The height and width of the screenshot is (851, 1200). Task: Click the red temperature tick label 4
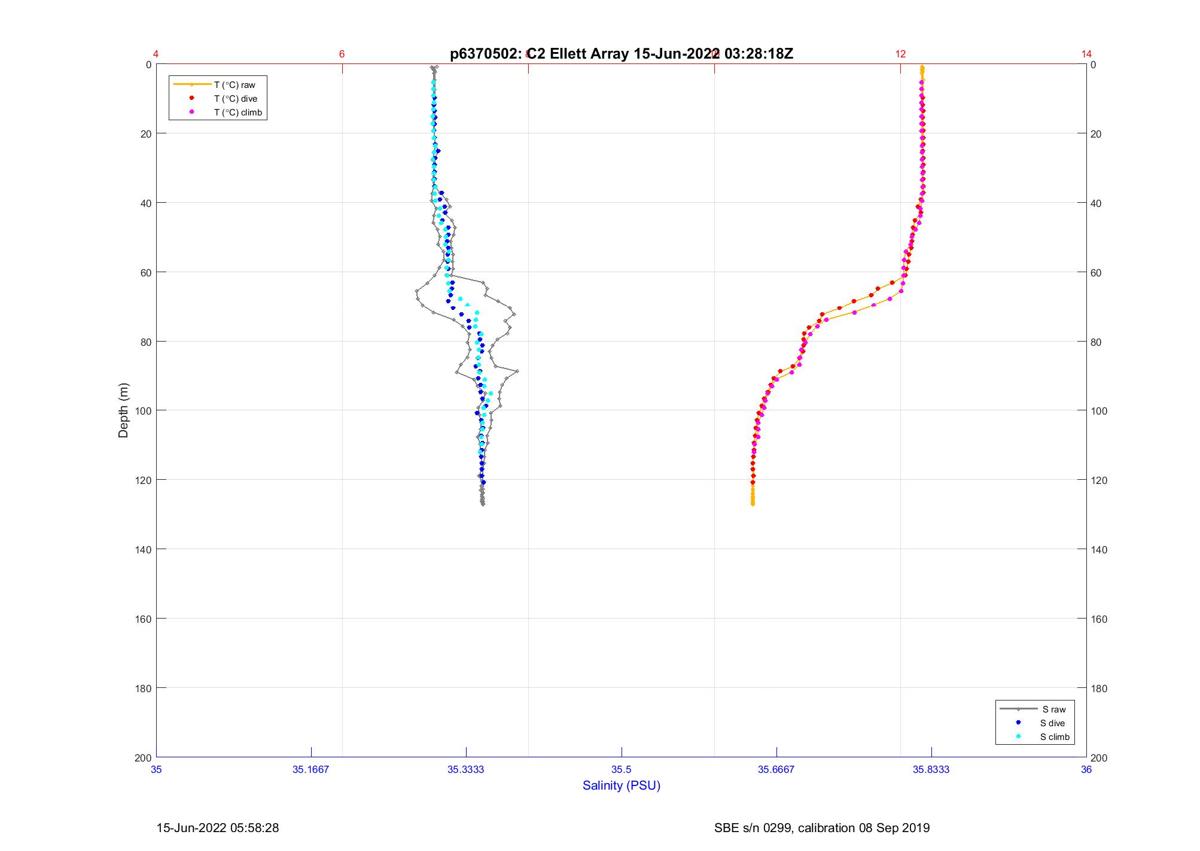point(156,54)
